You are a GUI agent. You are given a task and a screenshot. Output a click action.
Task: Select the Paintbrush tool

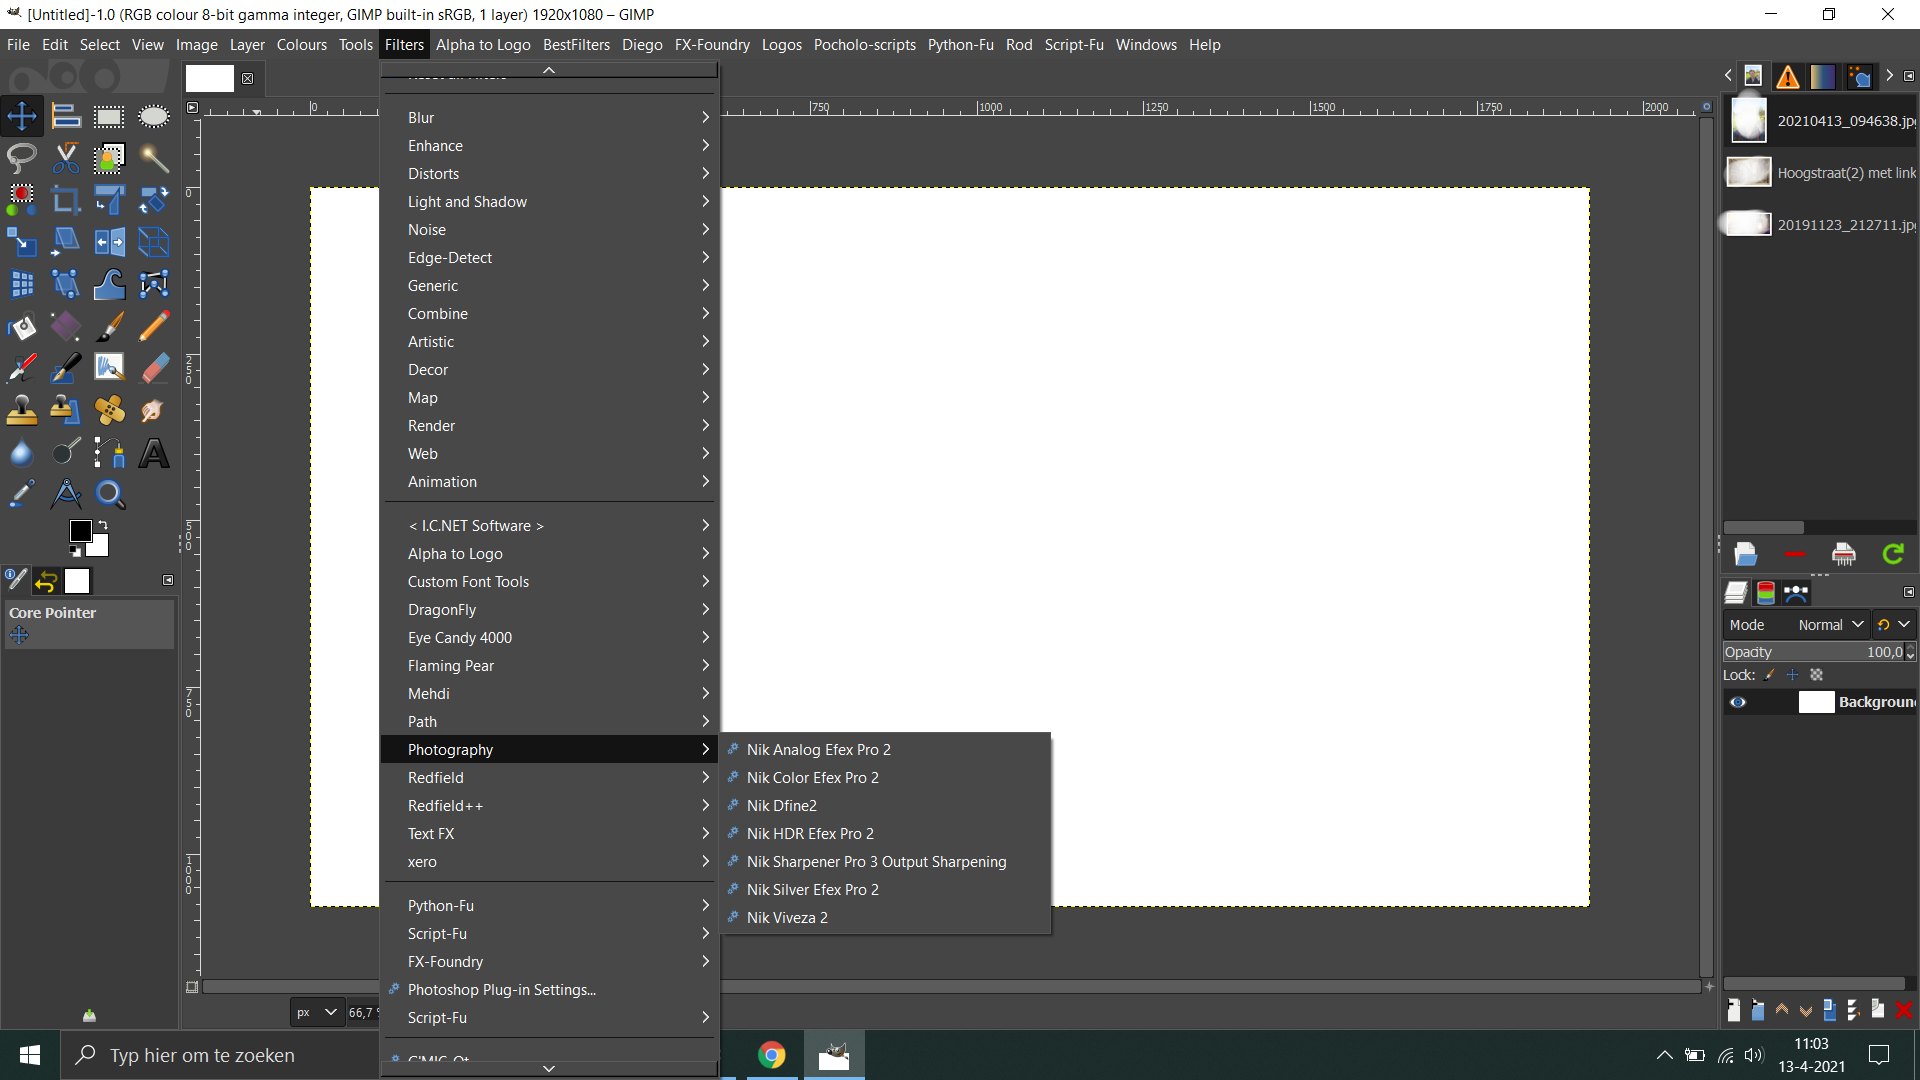pos(109,326)
